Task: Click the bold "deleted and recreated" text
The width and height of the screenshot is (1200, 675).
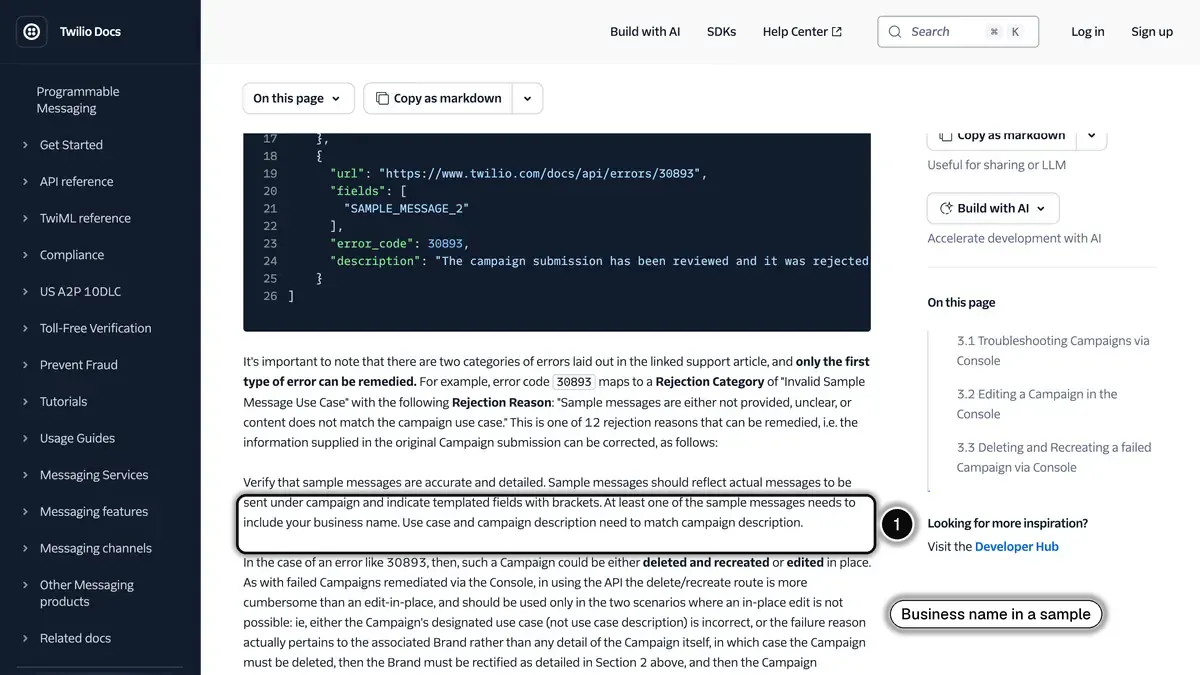Action: click(x=706, y=562)
